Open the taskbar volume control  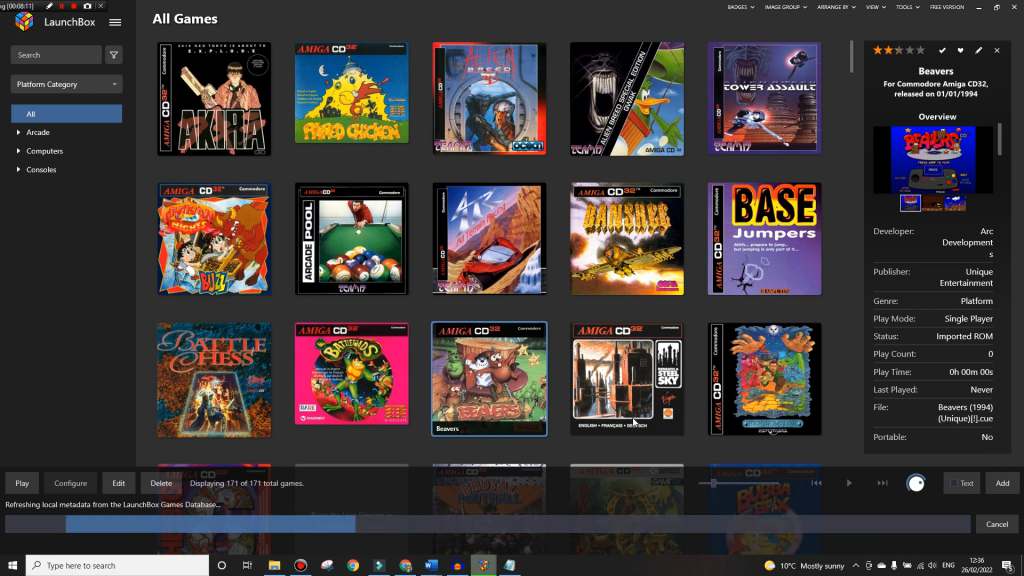[x=932, y=565]
